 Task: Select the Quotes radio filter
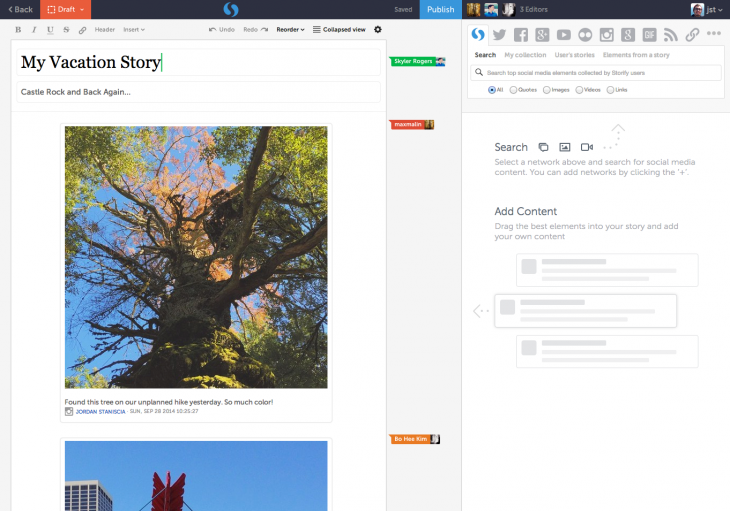click(x=514, y=89)
